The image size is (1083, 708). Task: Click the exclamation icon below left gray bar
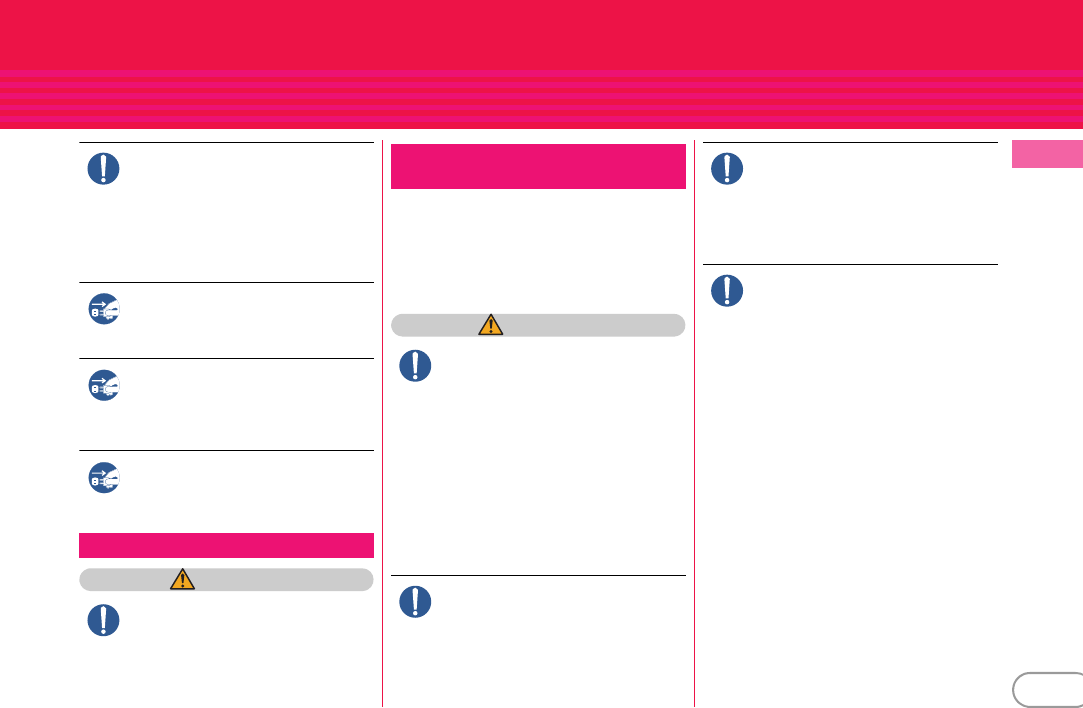coord(104,620)
